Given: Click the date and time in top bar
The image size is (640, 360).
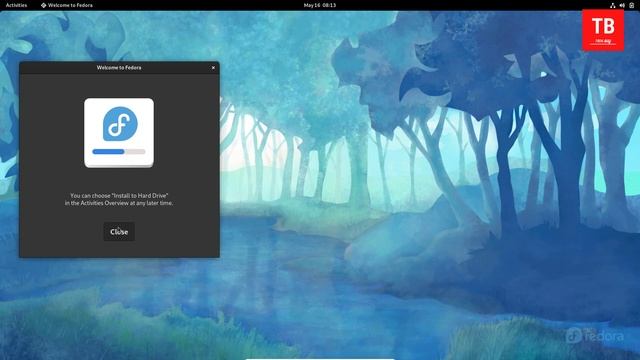Looking at the screenshot, I should [x=320, y=5].
